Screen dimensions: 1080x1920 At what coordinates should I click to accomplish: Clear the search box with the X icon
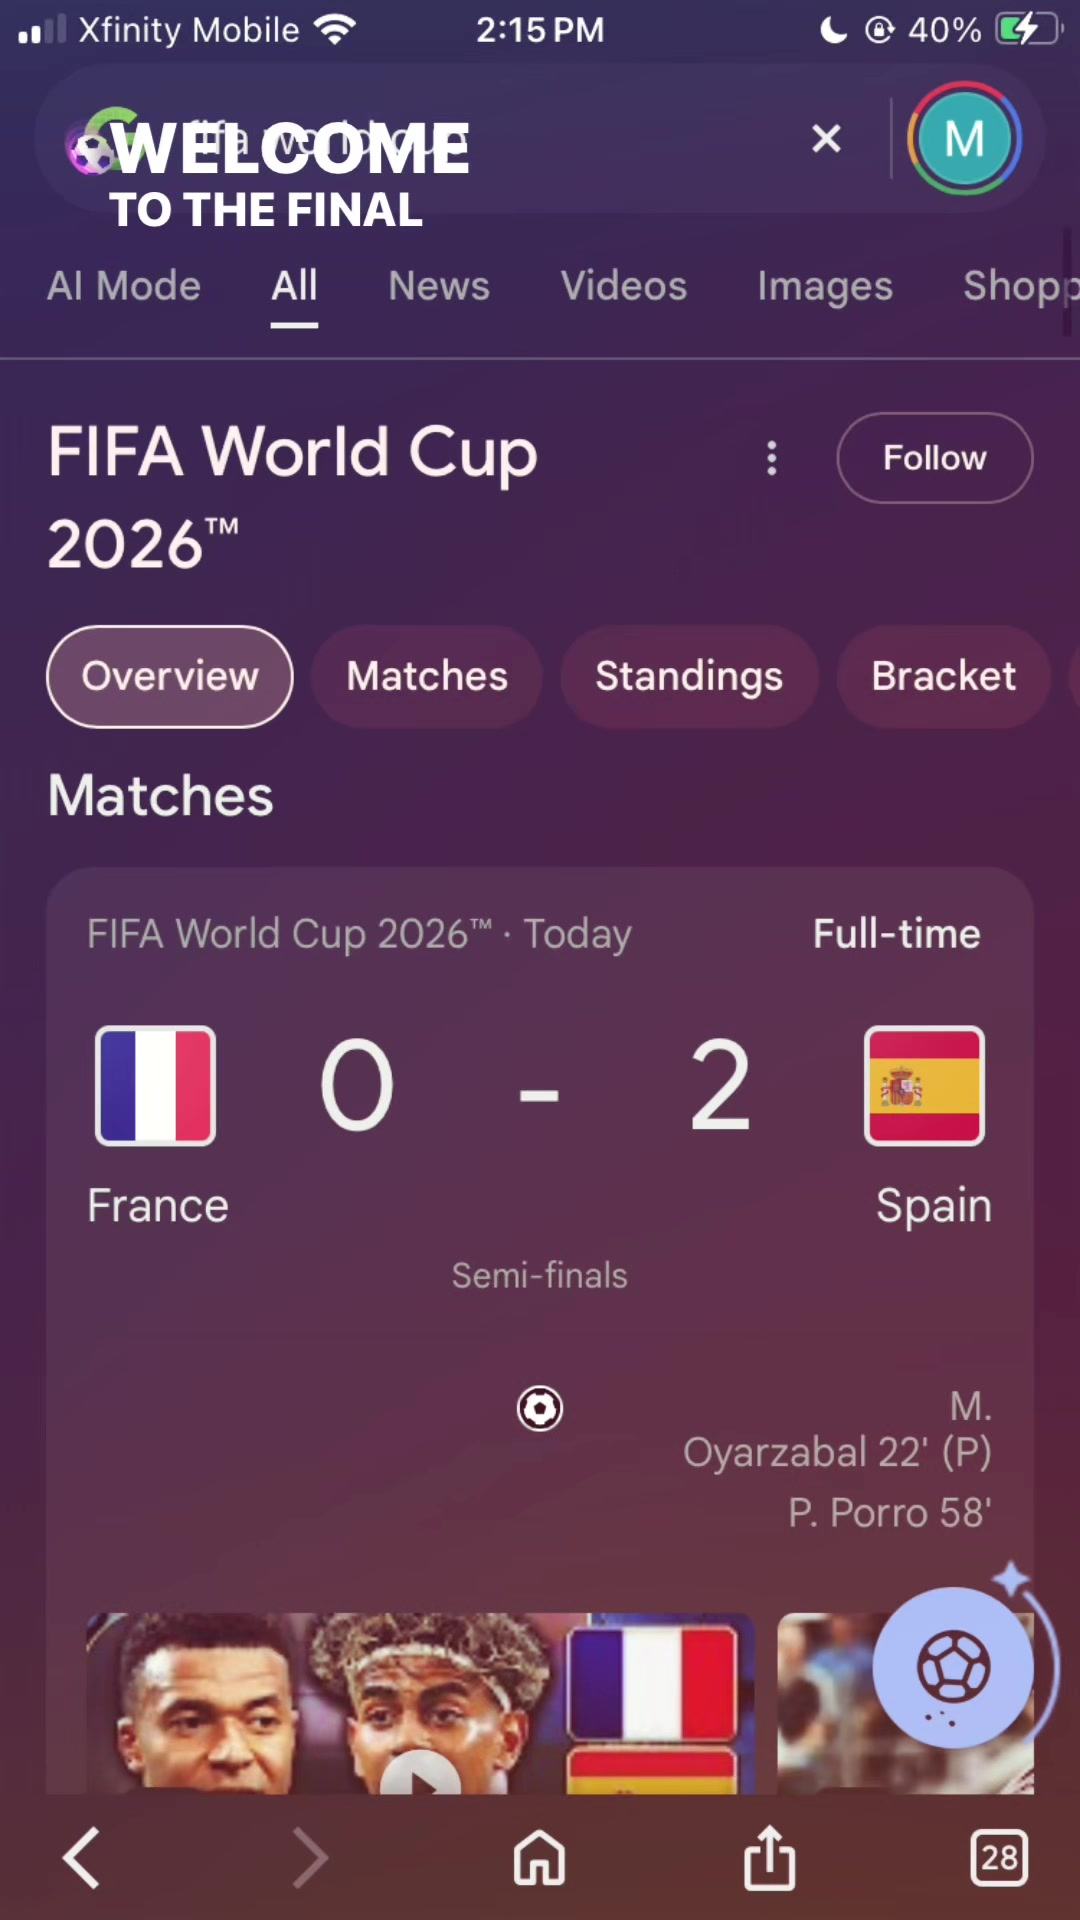(x=826, y=138)
